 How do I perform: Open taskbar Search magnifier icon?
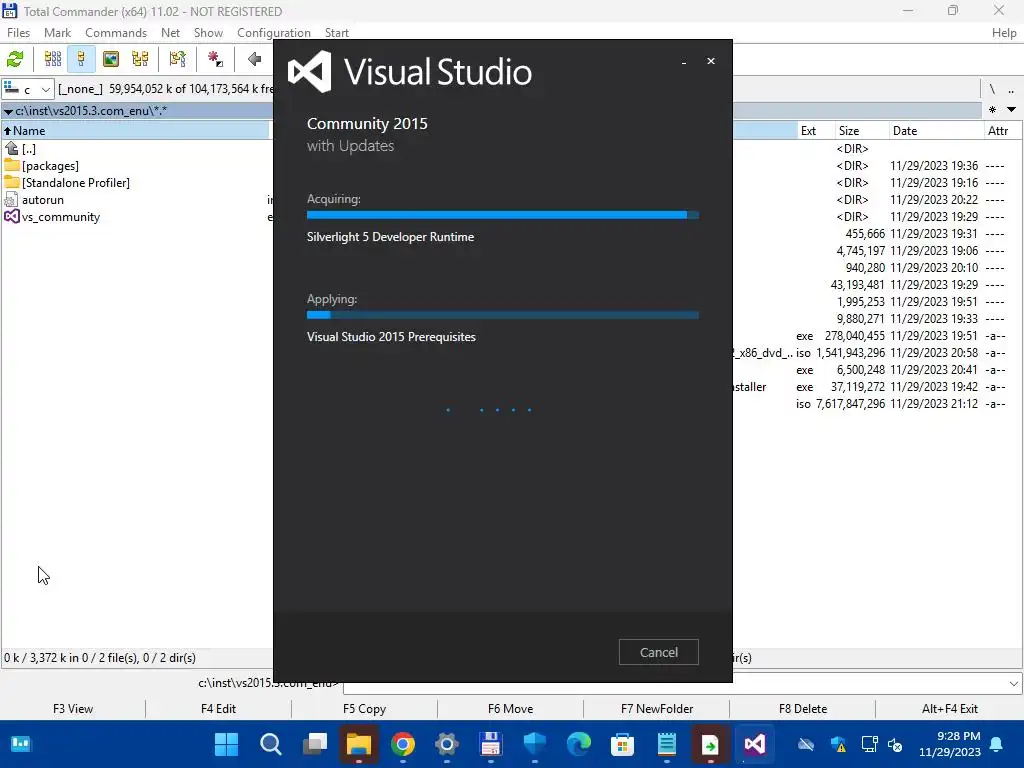tap(270, 744)
